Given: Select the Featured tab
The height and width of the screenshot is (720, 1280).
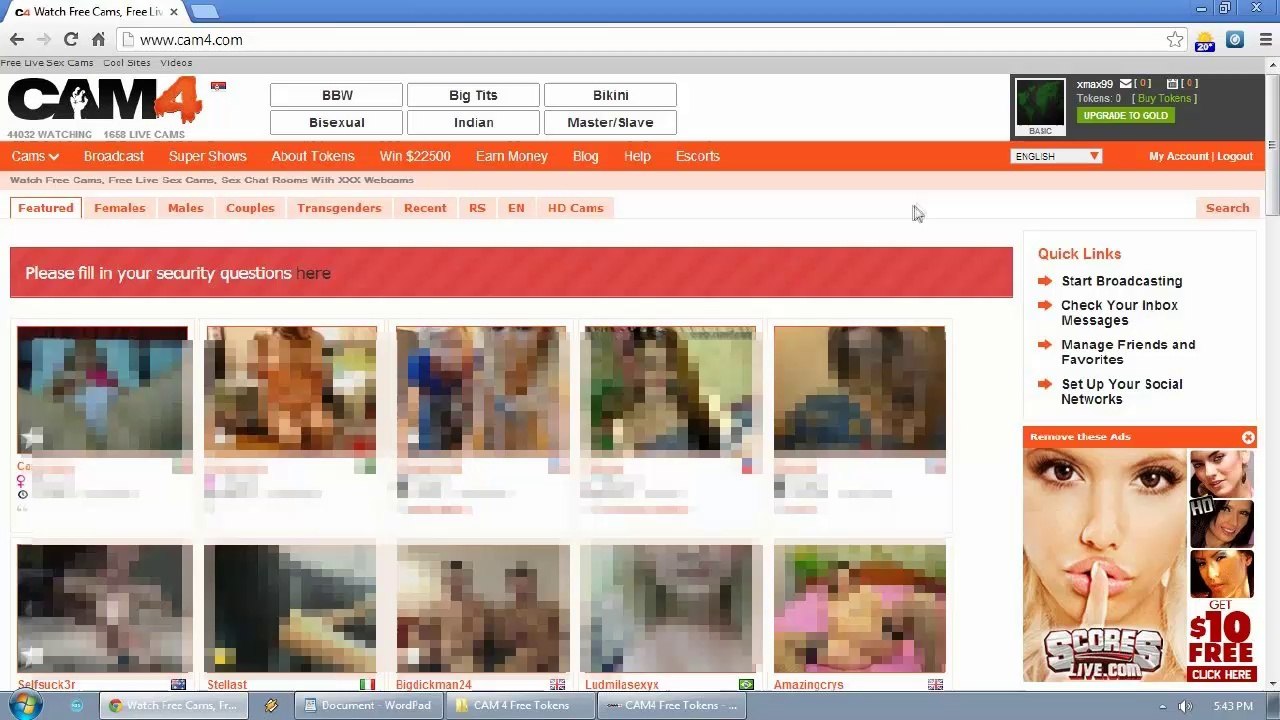Looking at the screenshot, I should tap(46, 208).
